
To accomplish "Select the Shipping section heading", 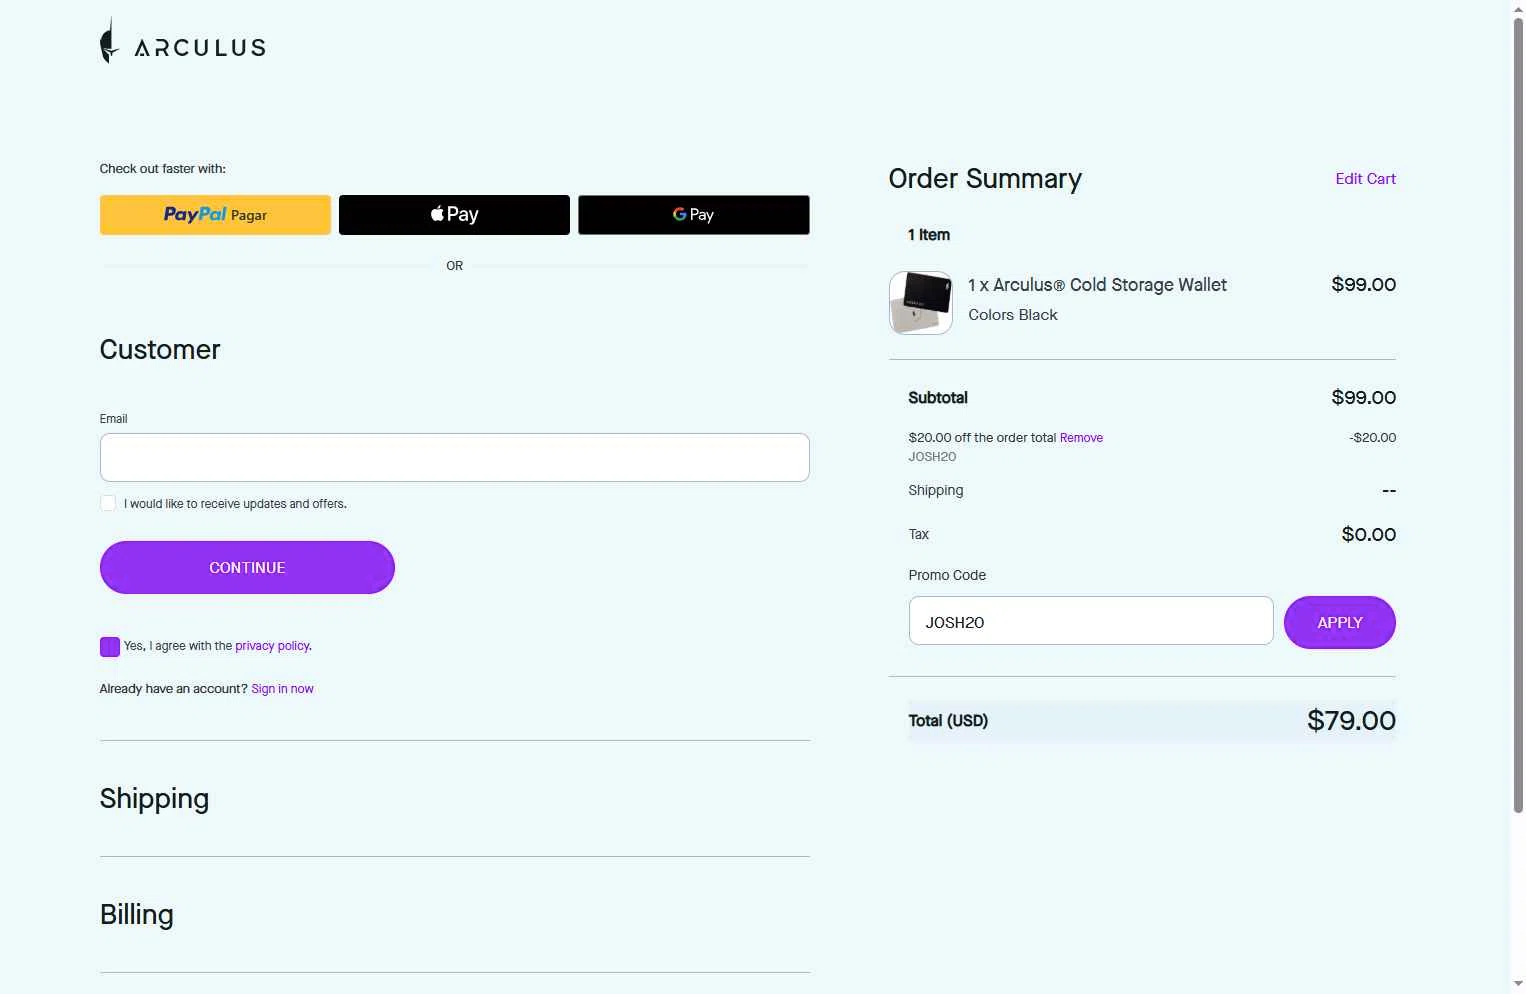I will coord(154,799).
